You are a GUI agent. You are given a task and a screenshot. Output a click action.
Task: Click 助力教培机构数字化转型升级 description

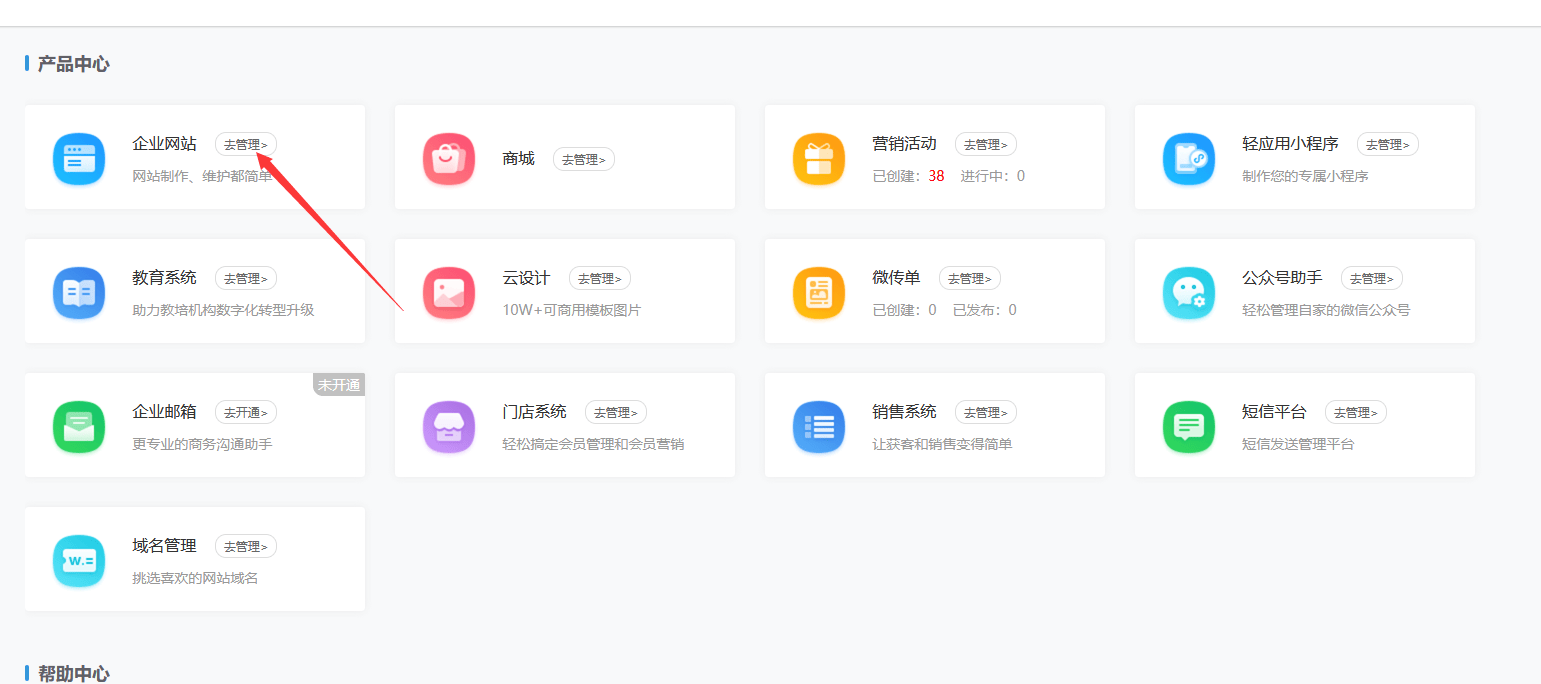(223, 310)
